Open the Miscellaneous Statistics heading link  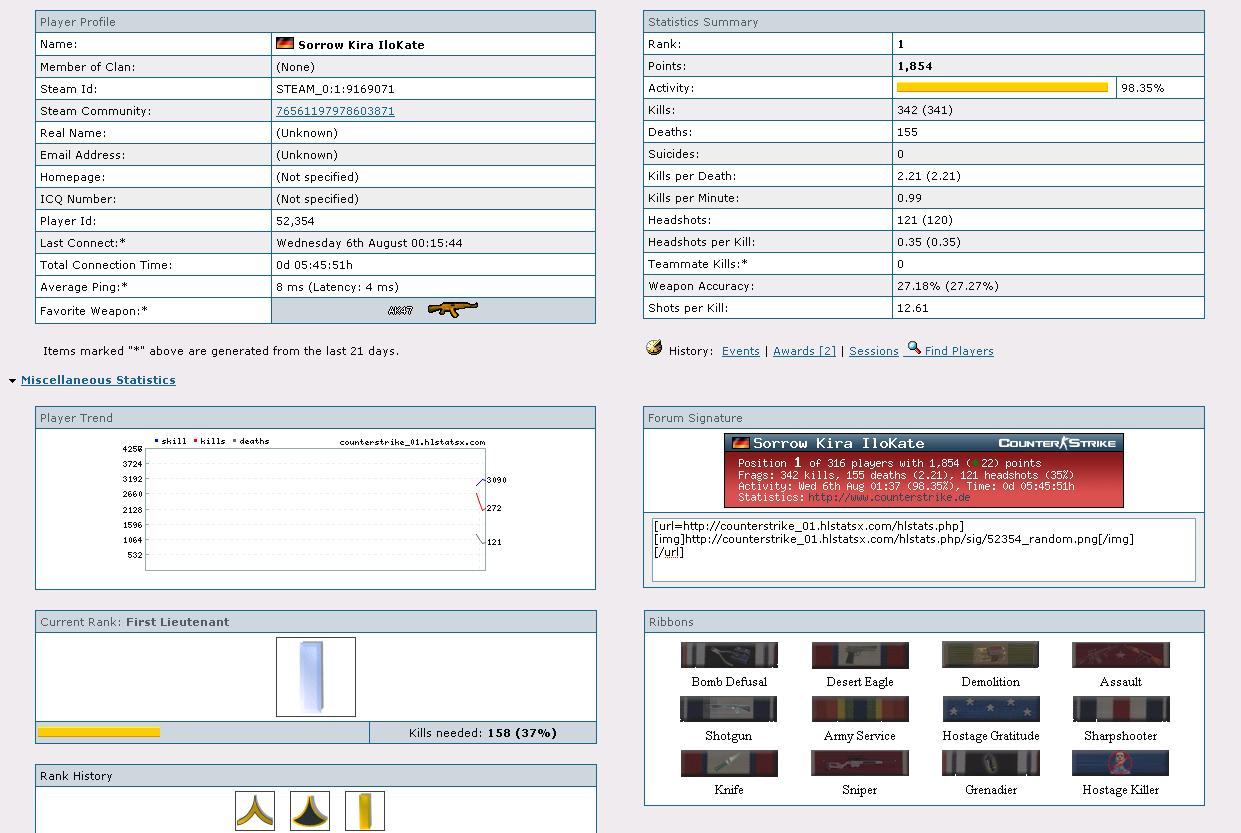click(98, 380)
